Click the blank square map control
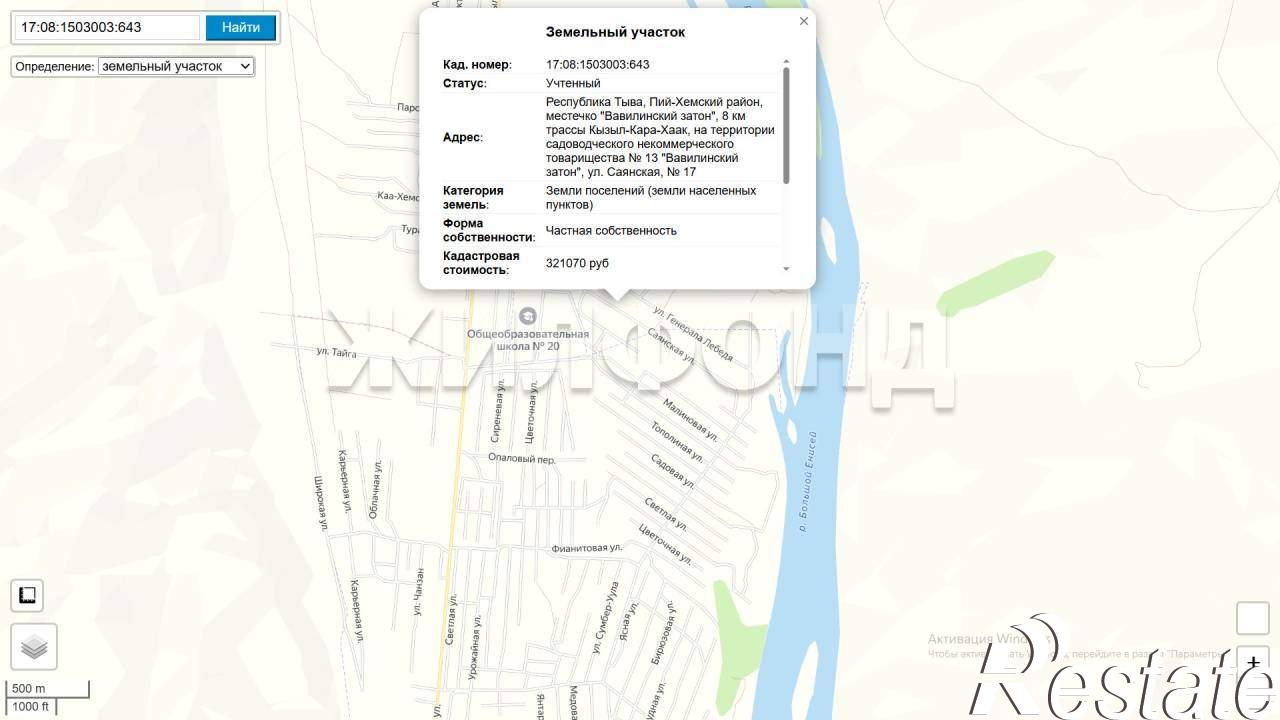This screenshot has width=1280, height=720. pyautogui.click(x=1253, y=618)
